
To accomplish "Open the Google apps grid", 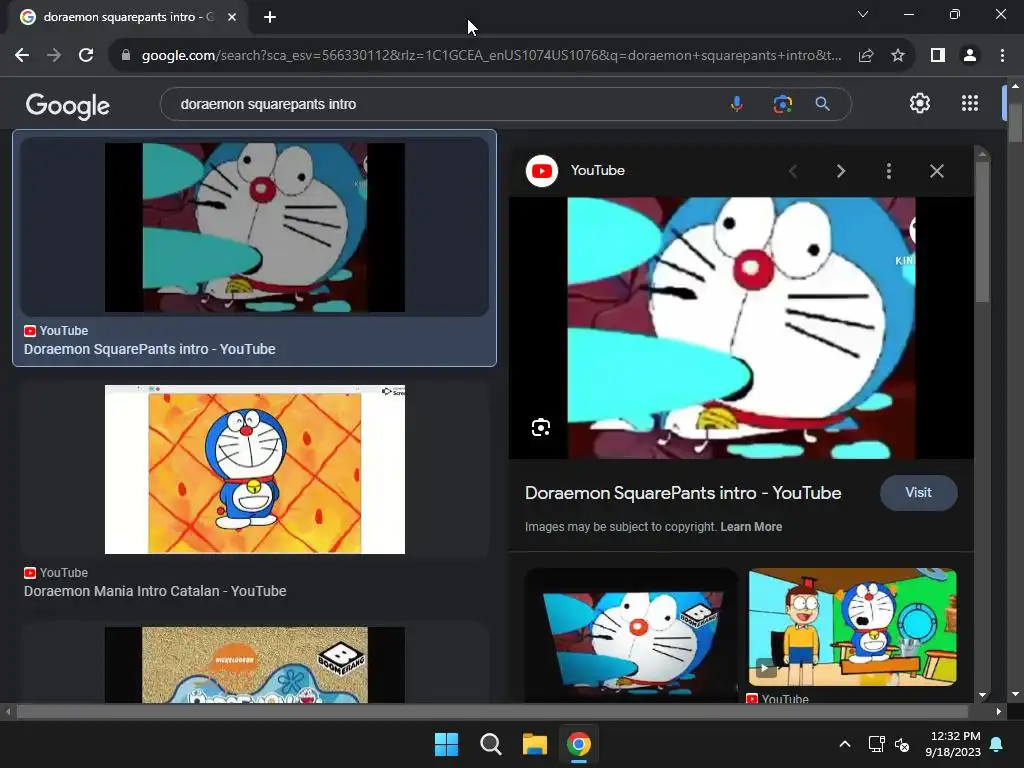I will pos(970,103).
